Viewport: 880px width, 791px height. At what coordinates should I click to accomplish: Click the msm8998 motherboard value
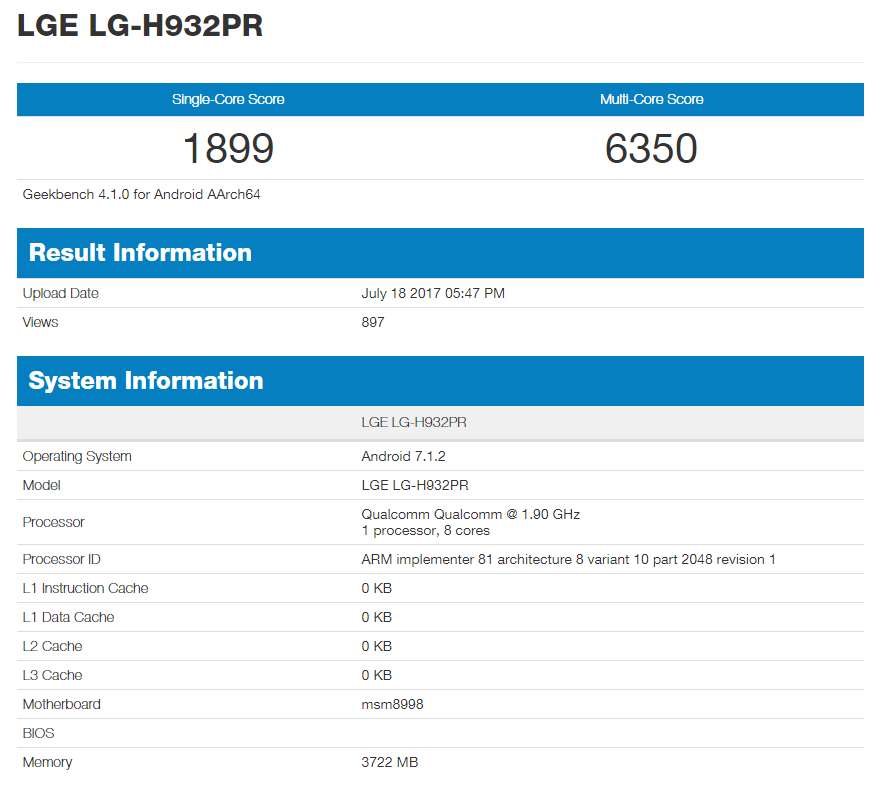tap(392, 704)
